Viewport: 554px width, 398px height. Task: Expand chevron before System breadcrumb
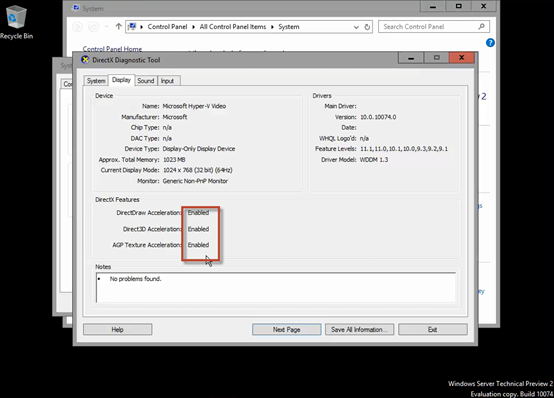[x=272, y=27]
